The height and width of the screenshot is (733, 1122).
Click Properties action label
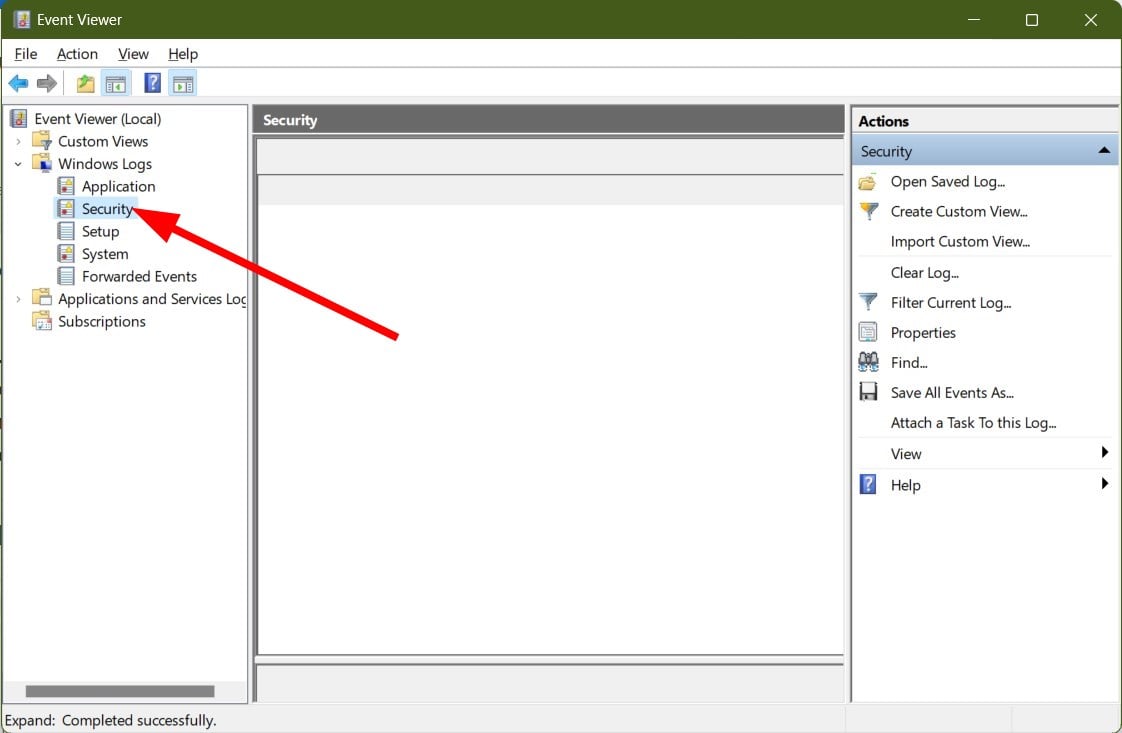[x=923, y=333]
